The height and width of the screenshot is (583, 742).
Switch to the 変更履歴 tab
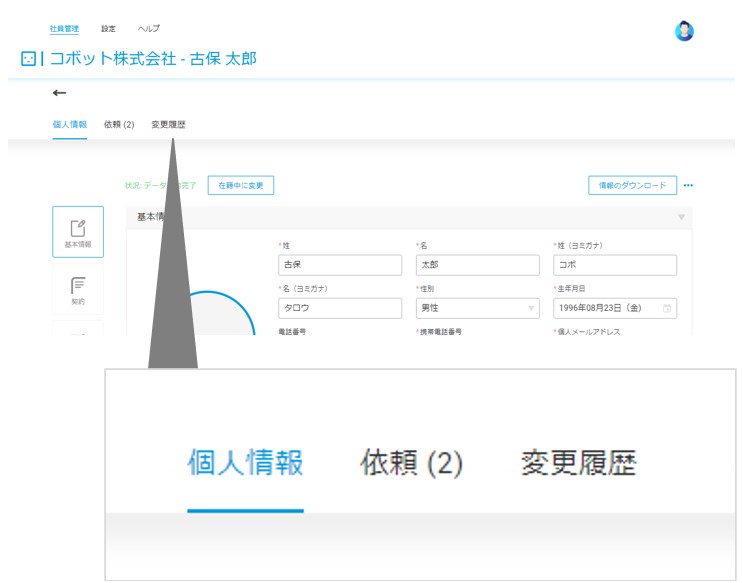pyautogui.click(x=168, y=124)
